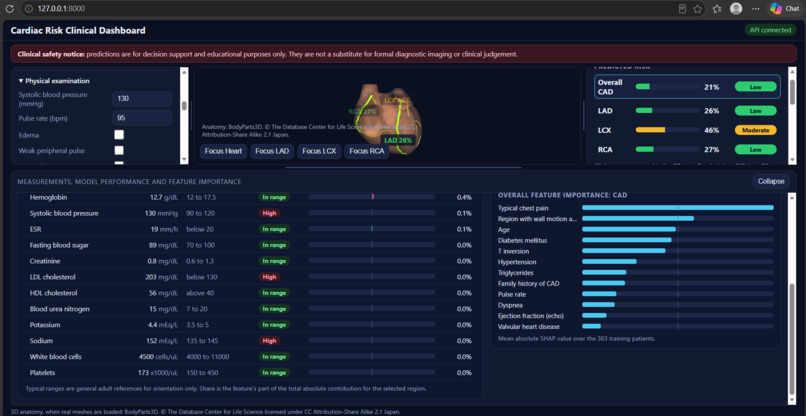Image resolution: width=806 pixels, height=416 pixels.
Task: Click the Age feature label
Action: (x=504, y=229)
